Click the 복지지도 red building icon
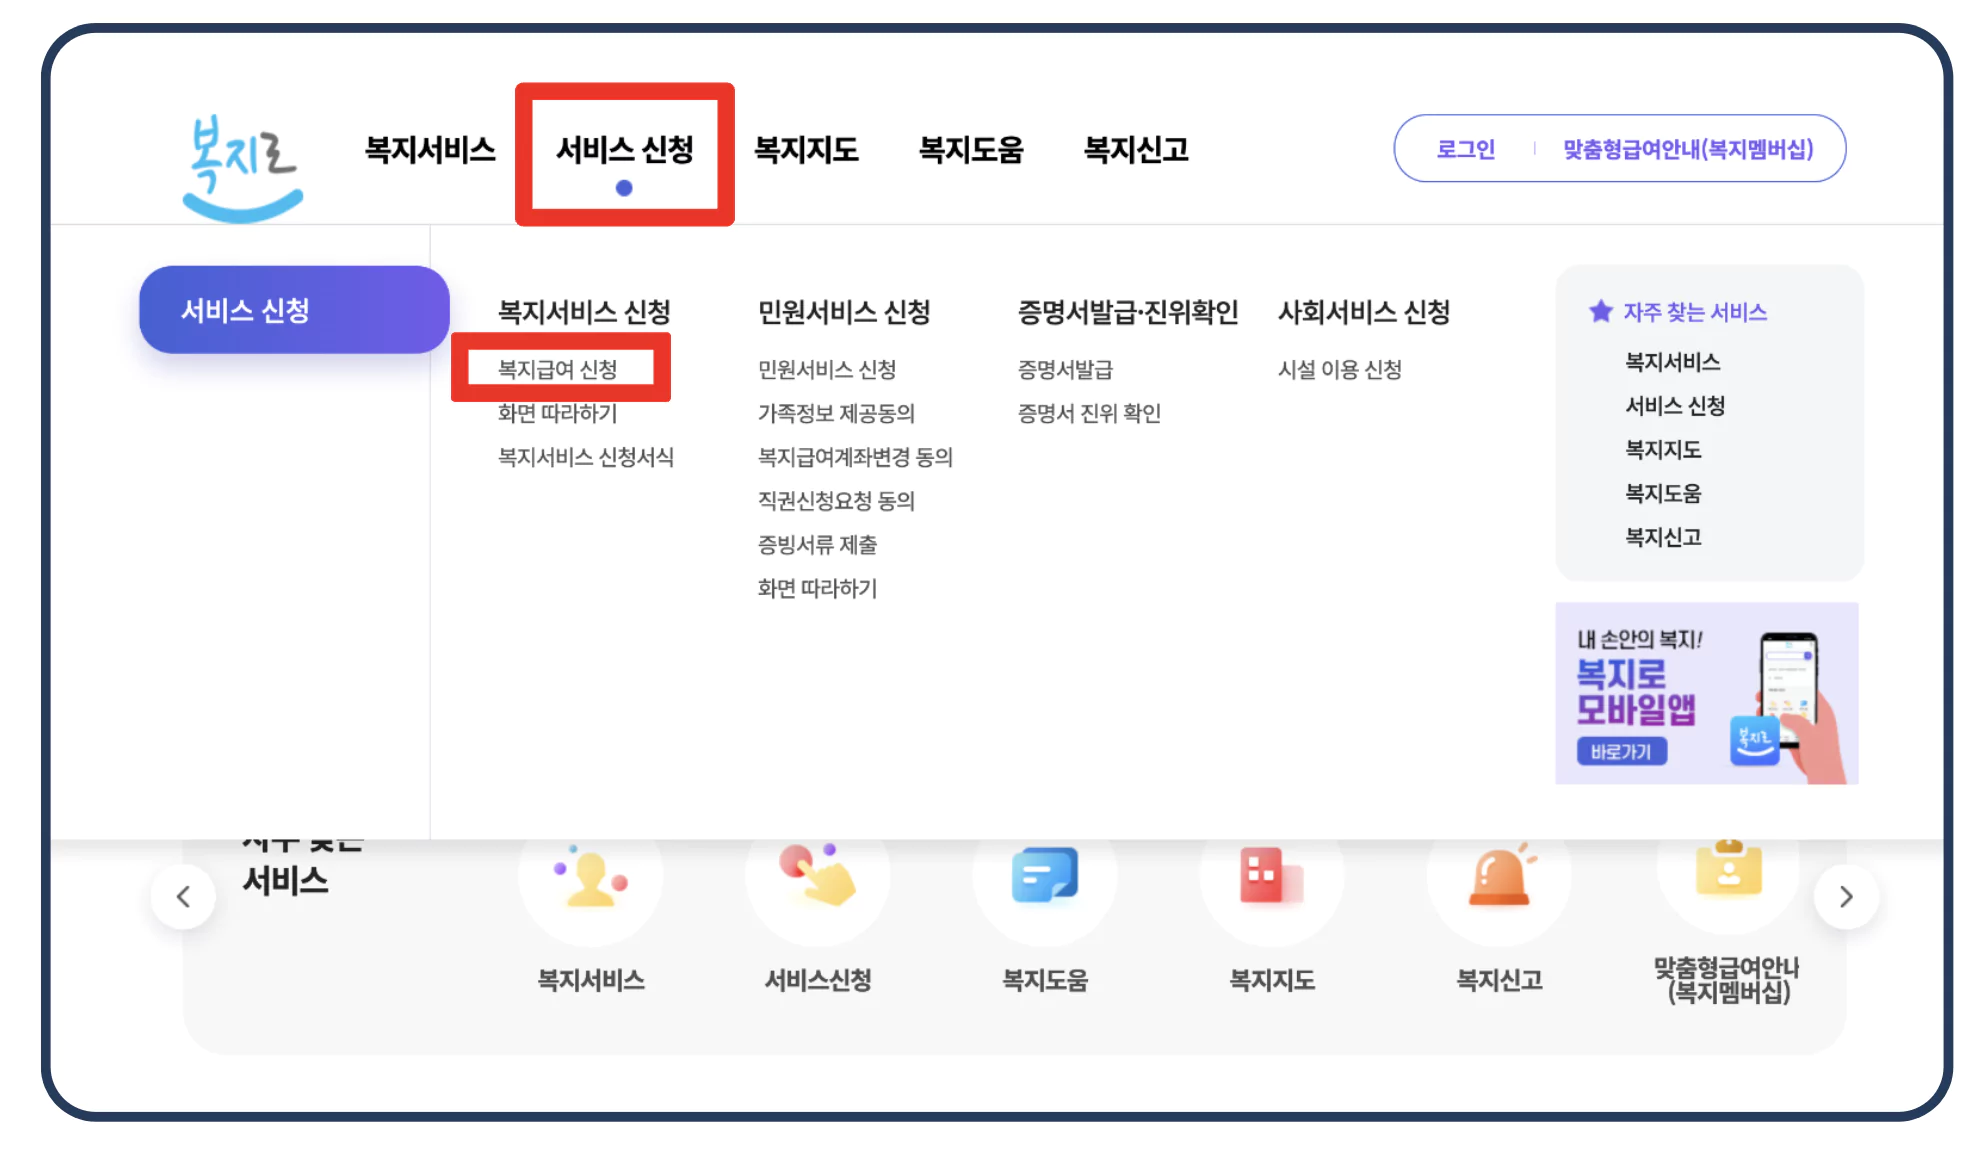The width and height of the screenshot is (1976, 1150). click(x=1272, y=875)
